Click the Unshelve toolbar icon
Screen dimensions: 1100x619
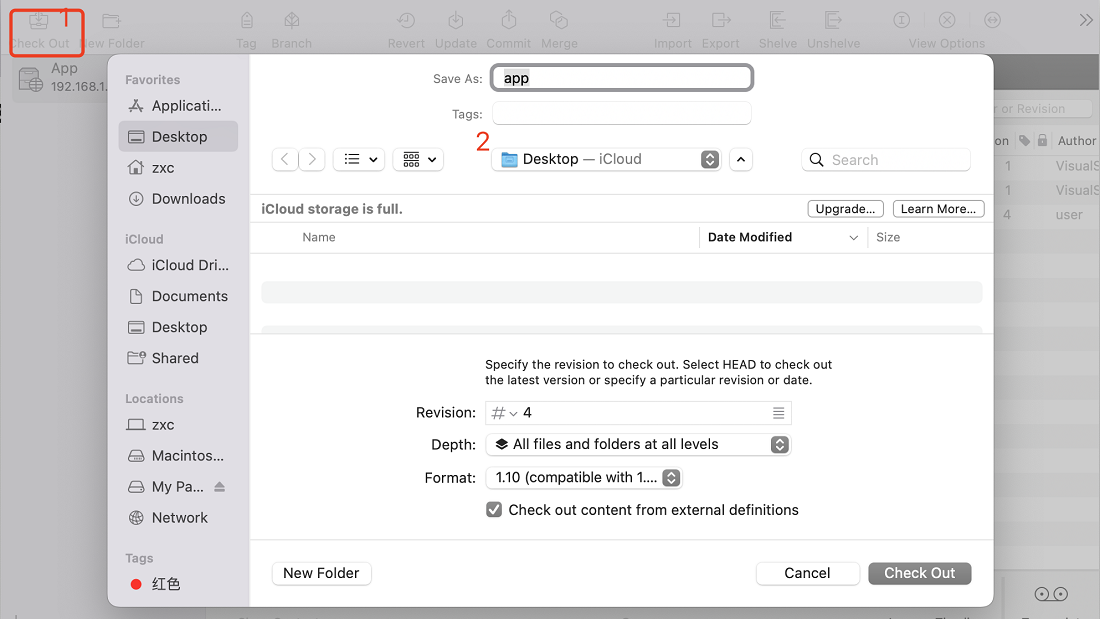click(x=833, y=20)
